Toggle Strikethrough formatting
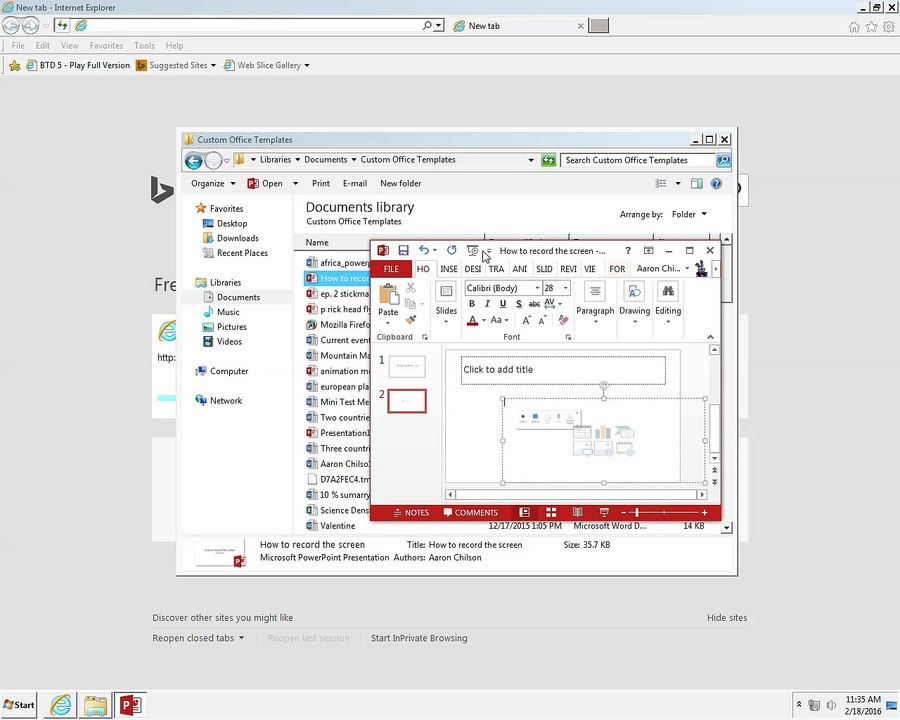This screenshot has width=900, height=720. click(x=534, y=304)
